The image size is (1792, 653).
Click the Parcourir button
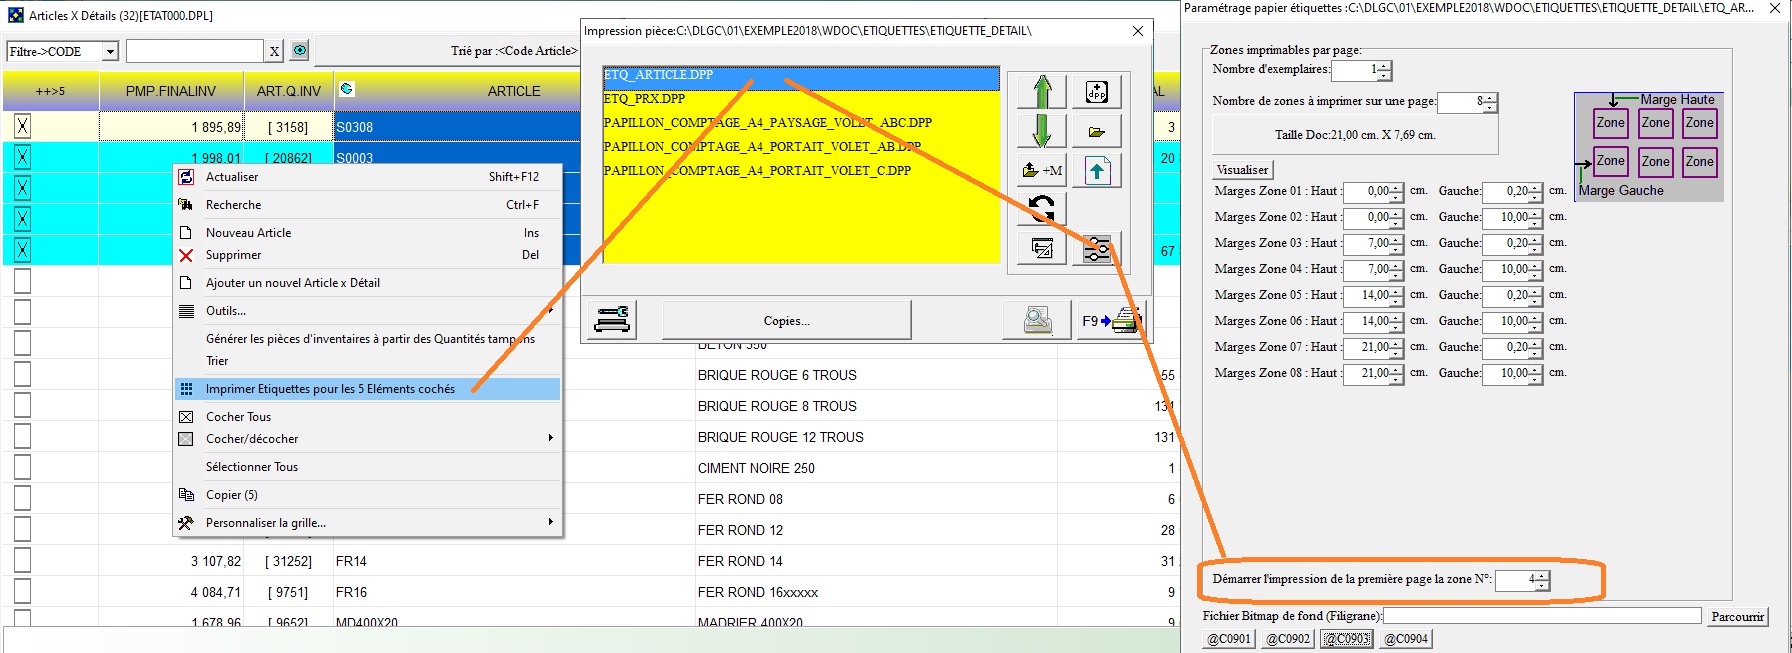1737,616
